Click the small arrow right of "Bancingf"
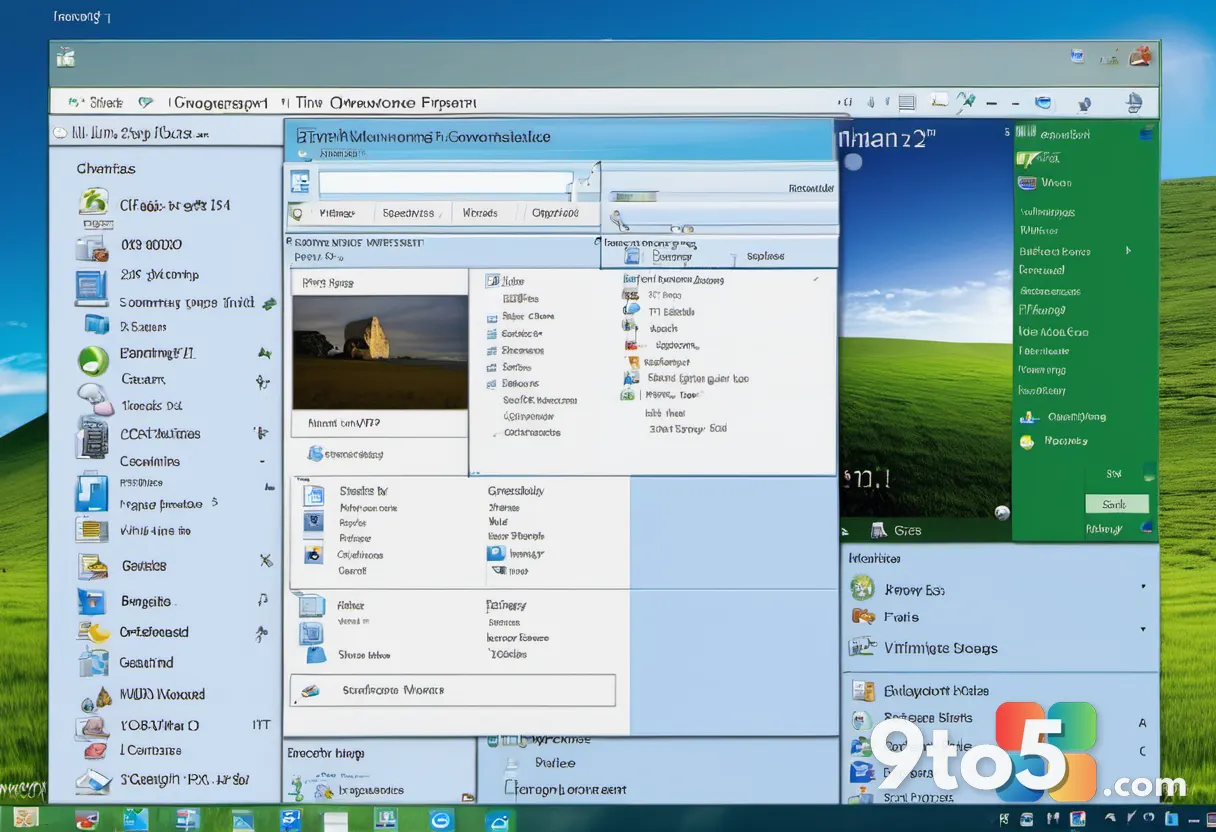Viewport: 1216px width, 832px height. (x=264, y=353)
